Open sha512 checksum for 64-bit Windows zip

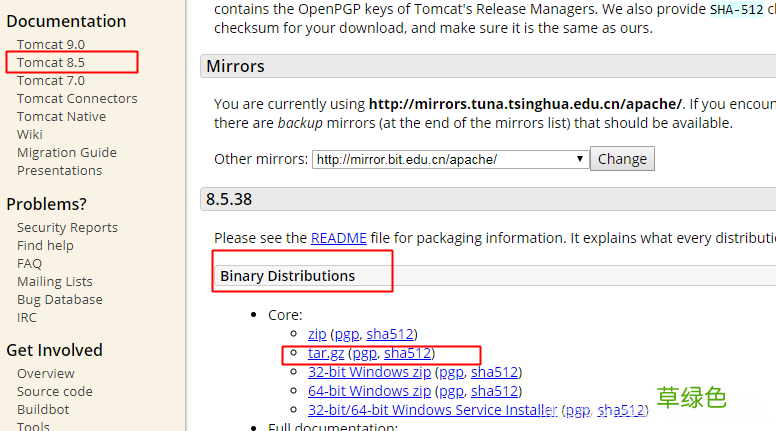[494, 391]
